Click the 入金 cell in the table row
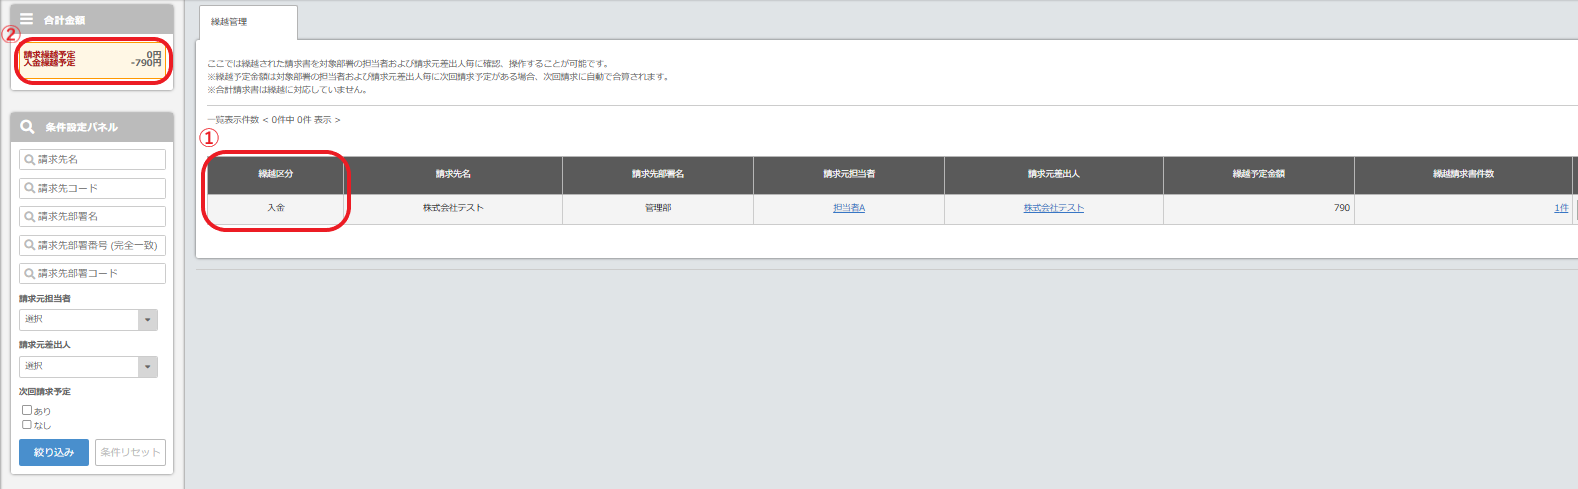Screen dimensions: 1578x489 click(276, 208)
